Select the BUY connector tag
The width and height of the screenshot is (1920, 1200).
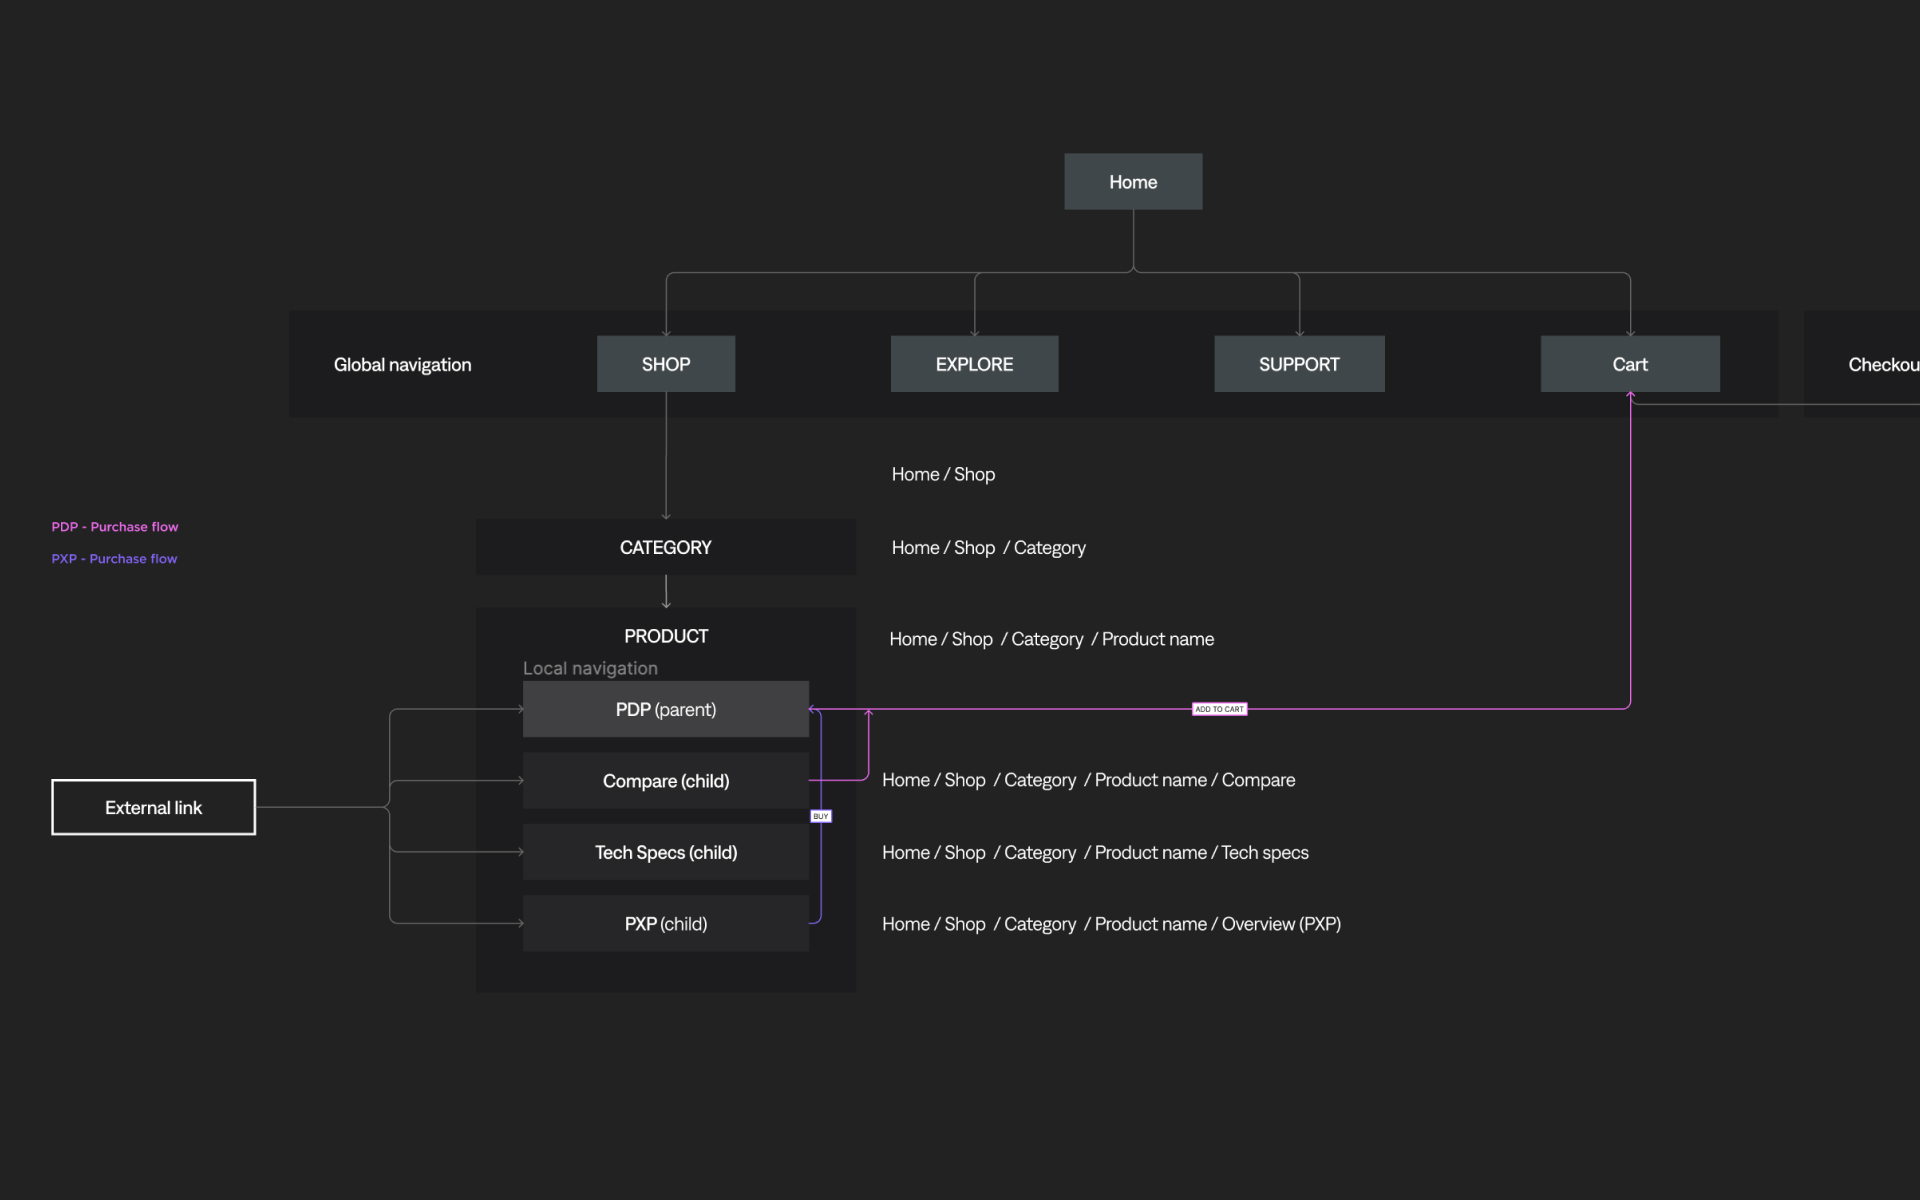click(821, 816)
